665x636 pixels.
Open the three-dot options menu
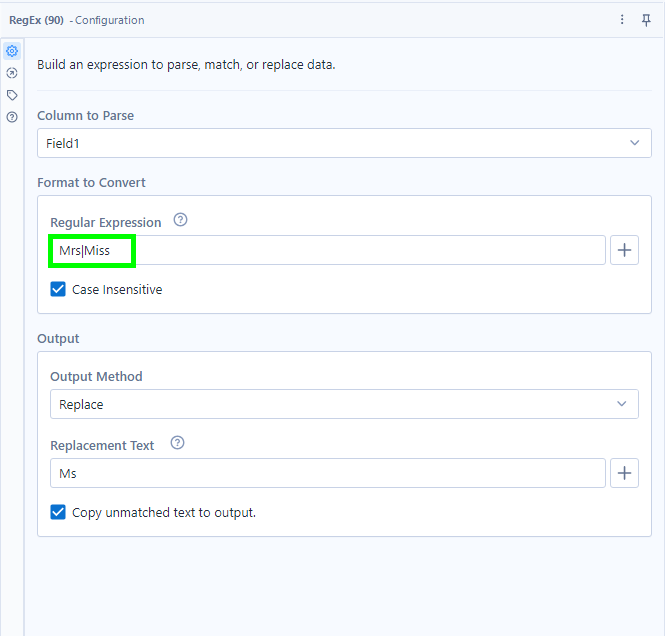[622, 20]
